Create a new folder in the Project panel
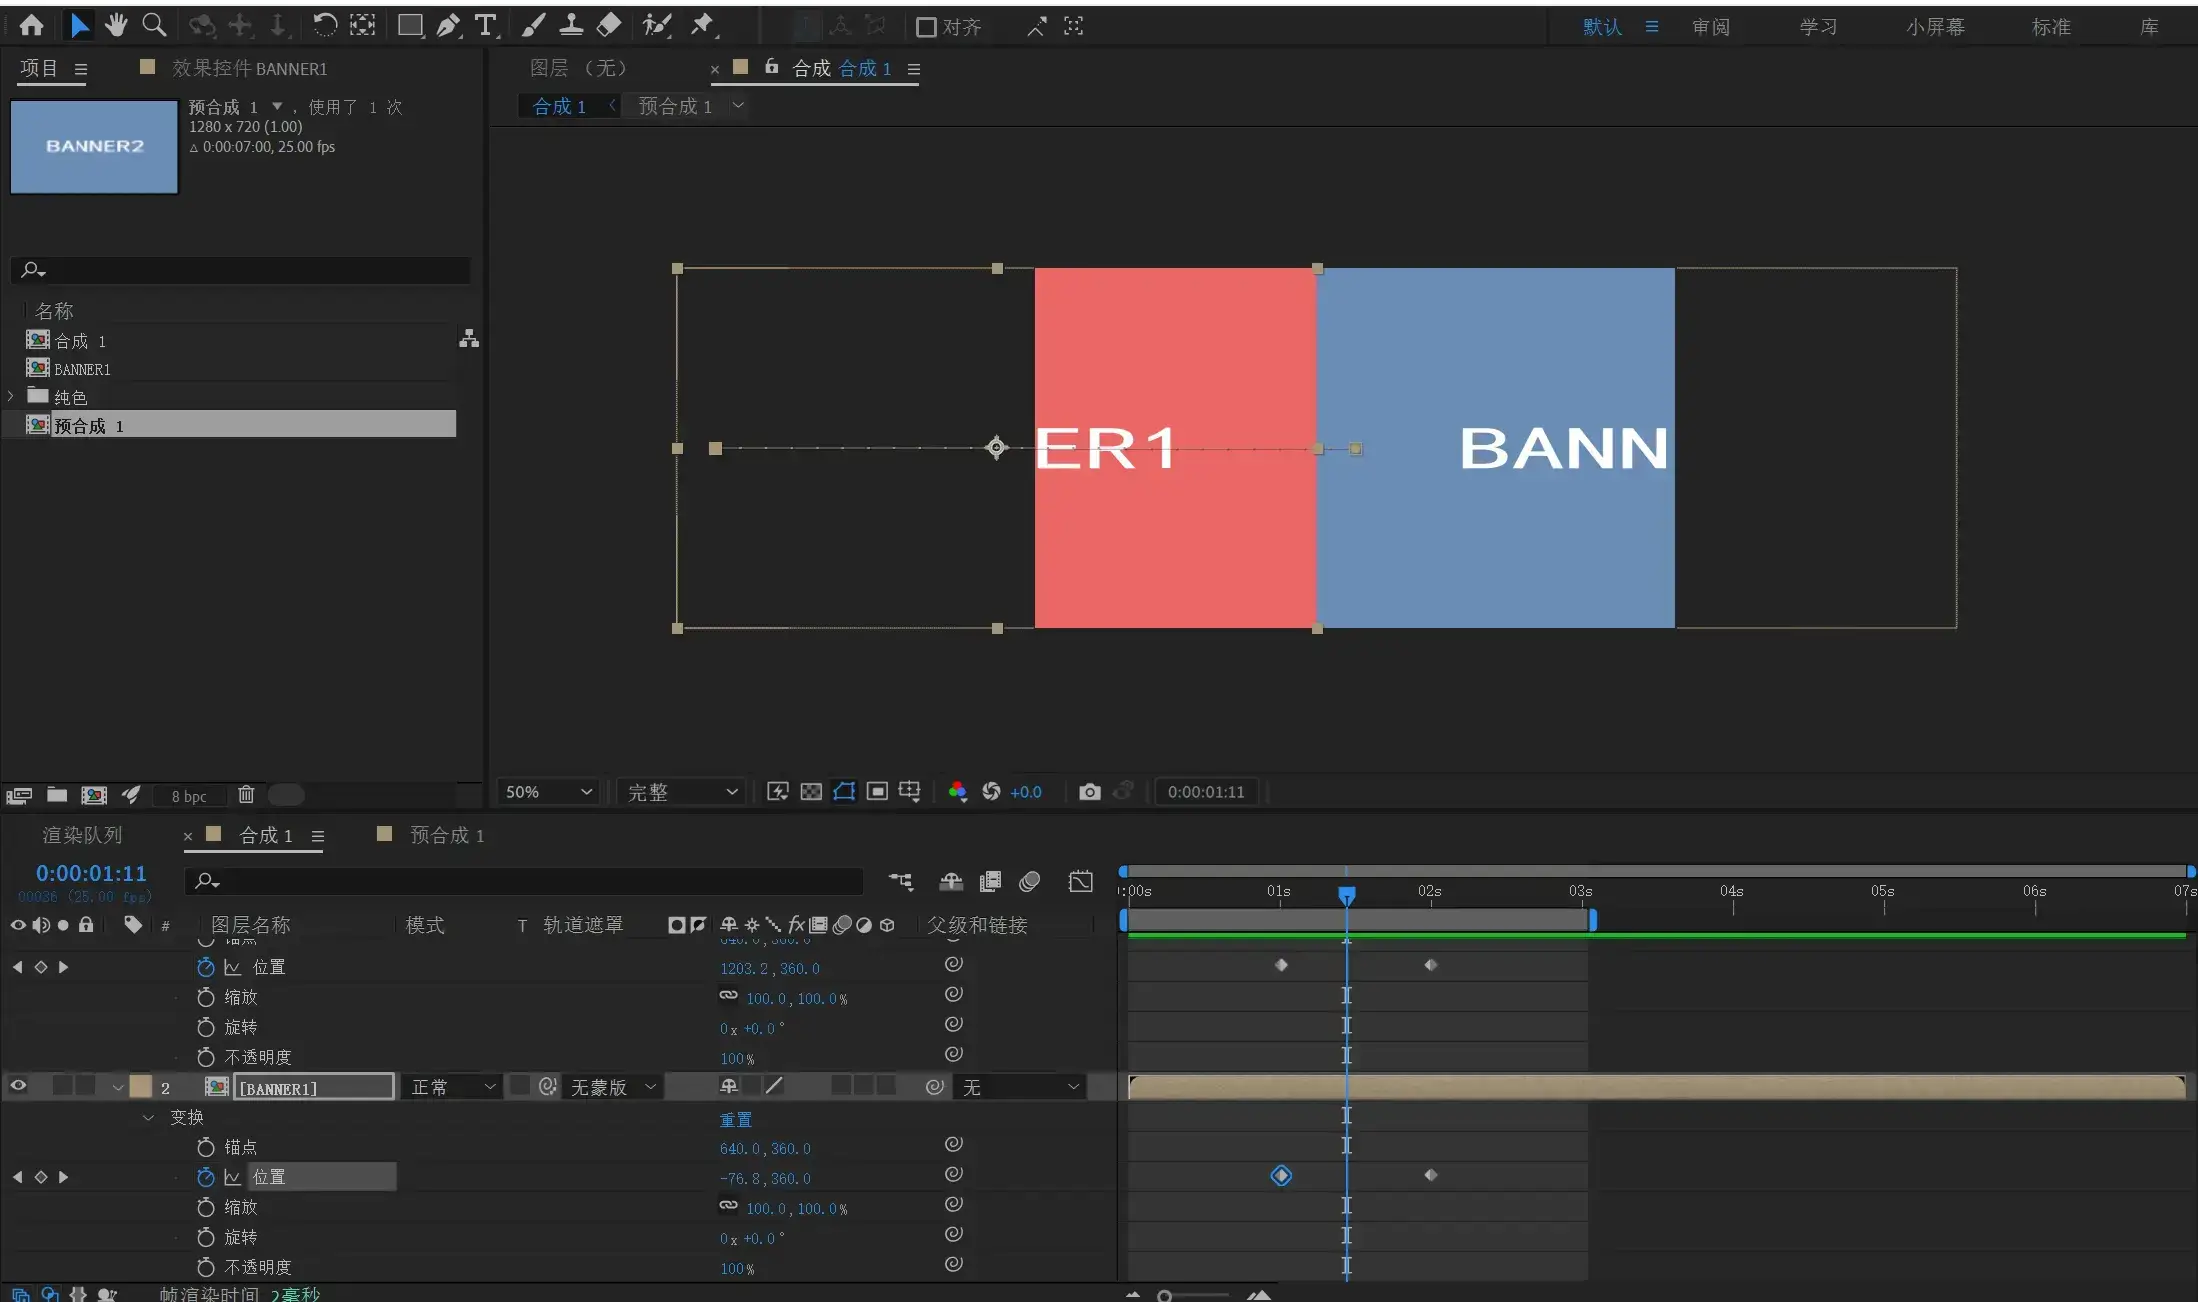This screenshot has height=1302, width=2198. click(x=57, y=795)
